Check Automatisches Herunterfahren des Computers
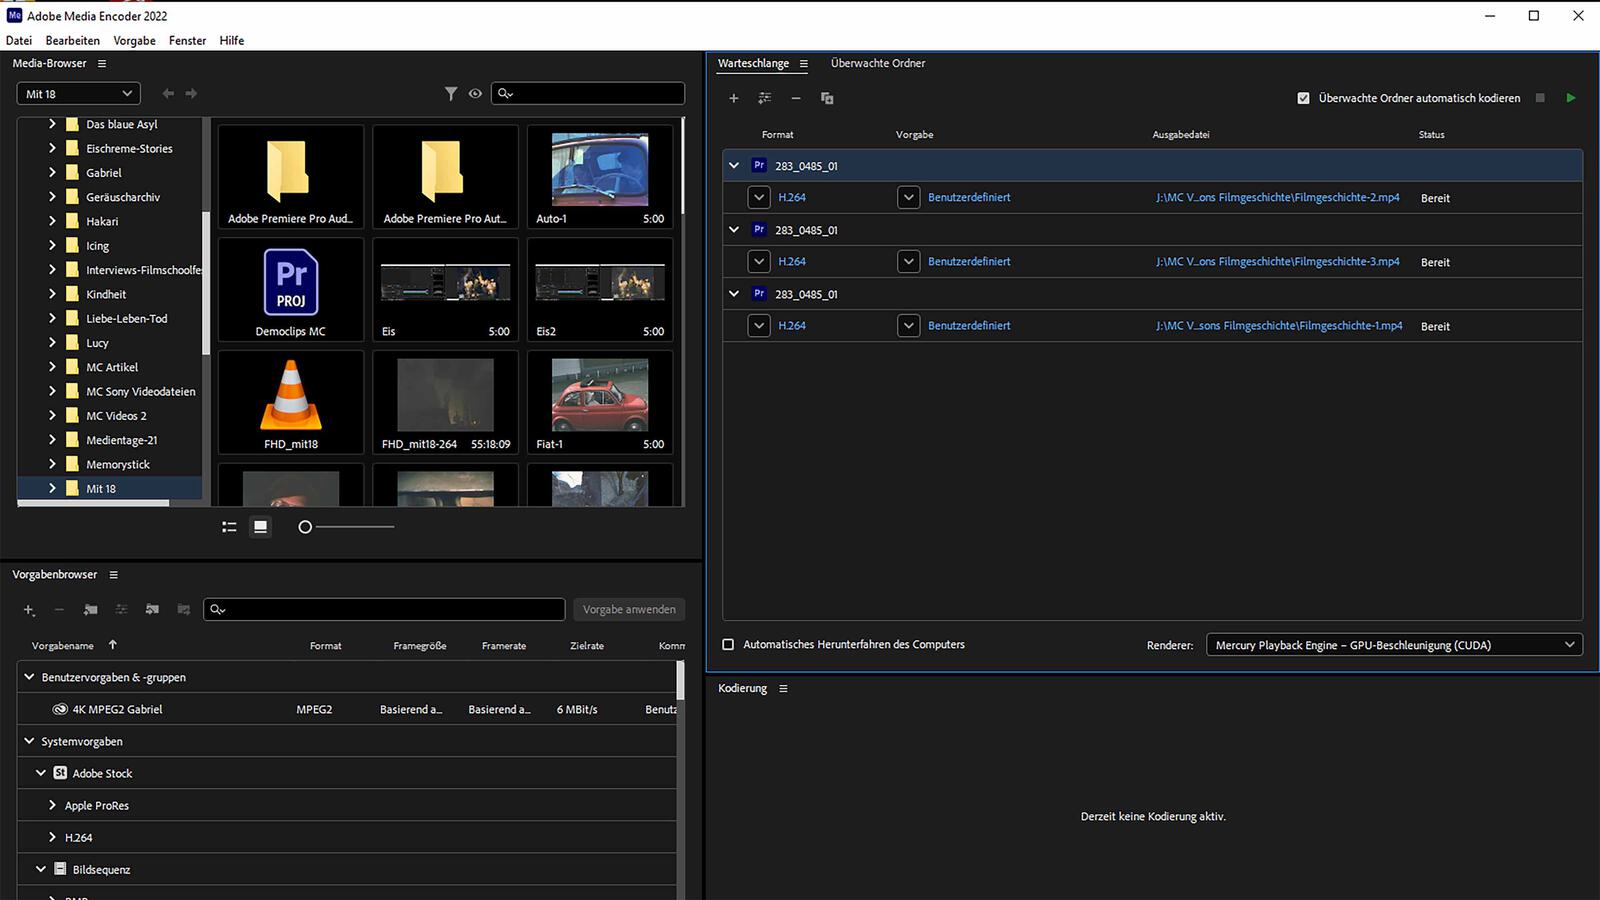The height and width of the screenshot is (900, 1600). (728, 644)
